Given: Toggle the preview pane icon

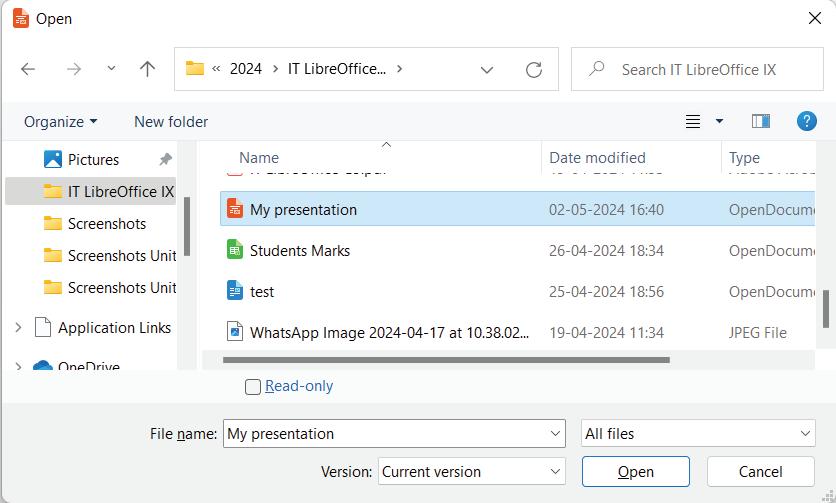Looking at the screenshot, I should 760,121.
